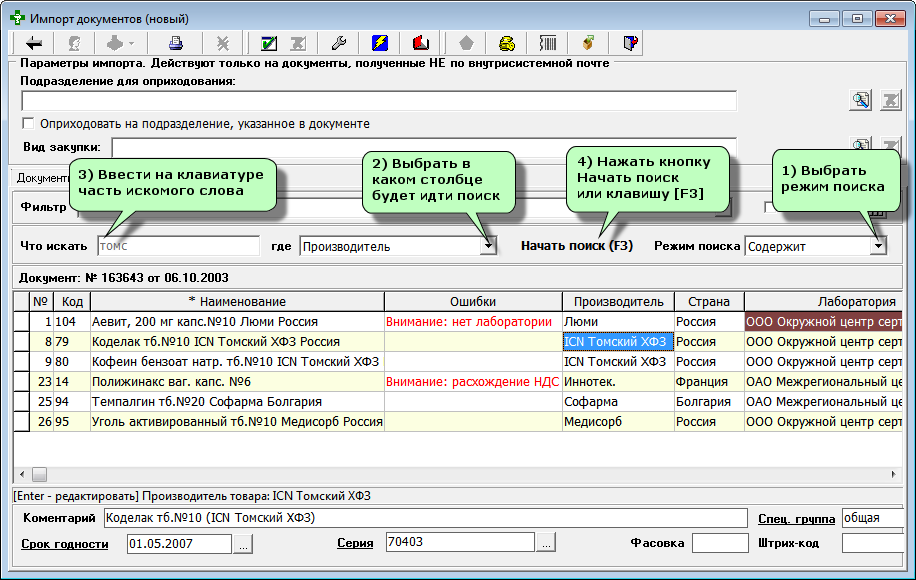This screenshot has width=916, height=580.
Task: Click the yellow lightning bolt icon
Action: click(x=380, y=43)
